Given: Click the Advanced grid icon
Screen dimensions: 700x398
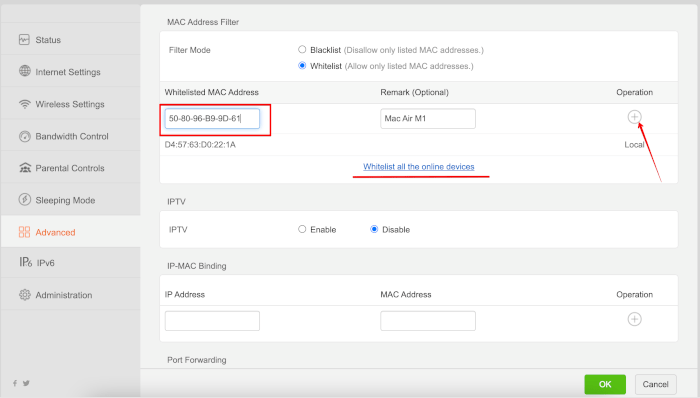Looking at the screenshot, I should [x=24, y=232].
